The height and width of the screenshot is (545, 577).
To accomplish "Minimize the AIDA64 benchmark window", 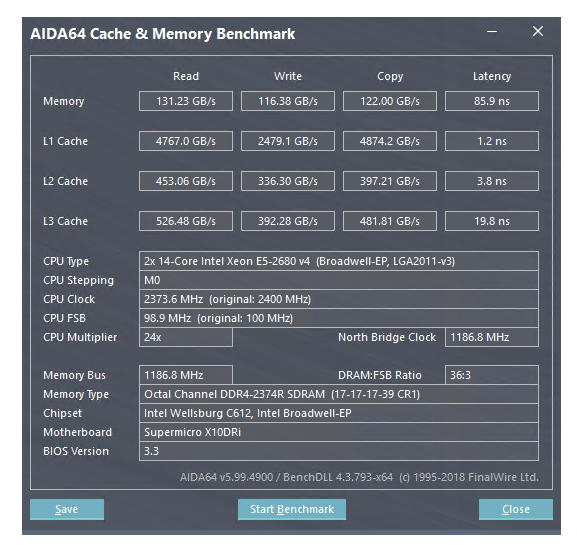I will (x=492, y=32).
